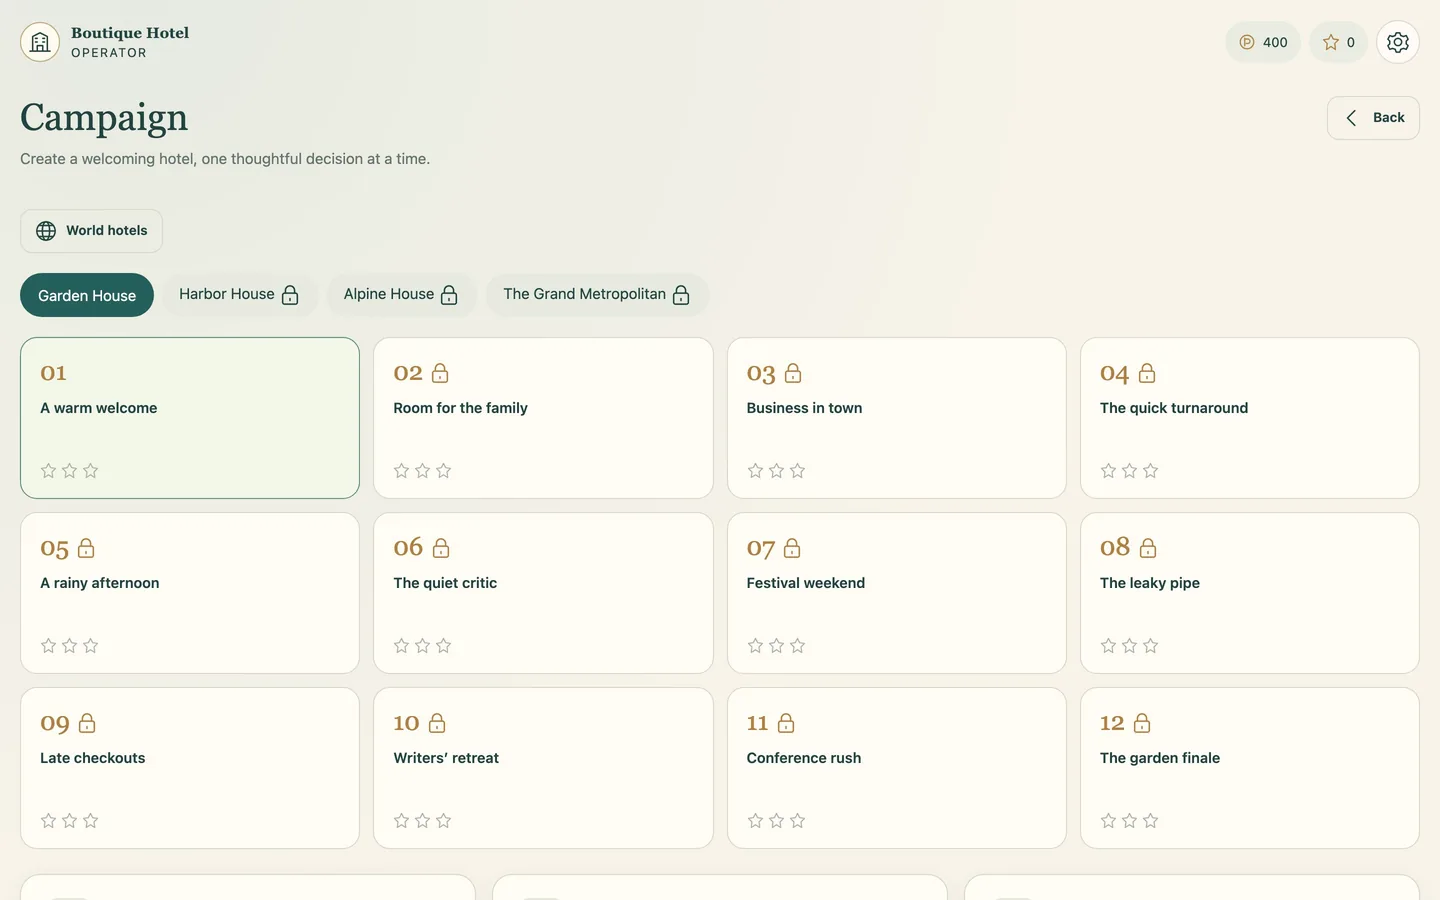Select The quiet critic level card

[543, 593]
